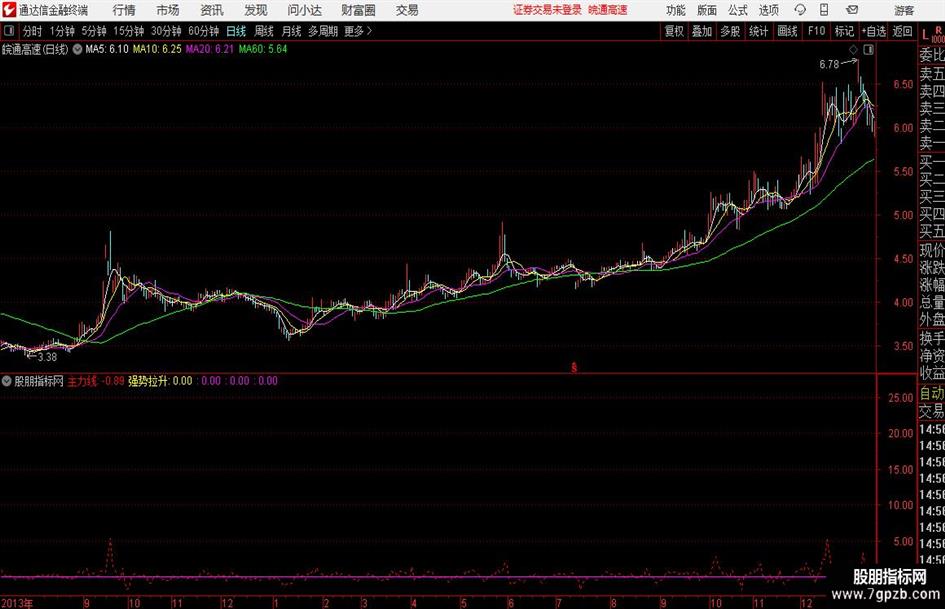
Task: Click the diamond icon above the chart
Action: 853,50
